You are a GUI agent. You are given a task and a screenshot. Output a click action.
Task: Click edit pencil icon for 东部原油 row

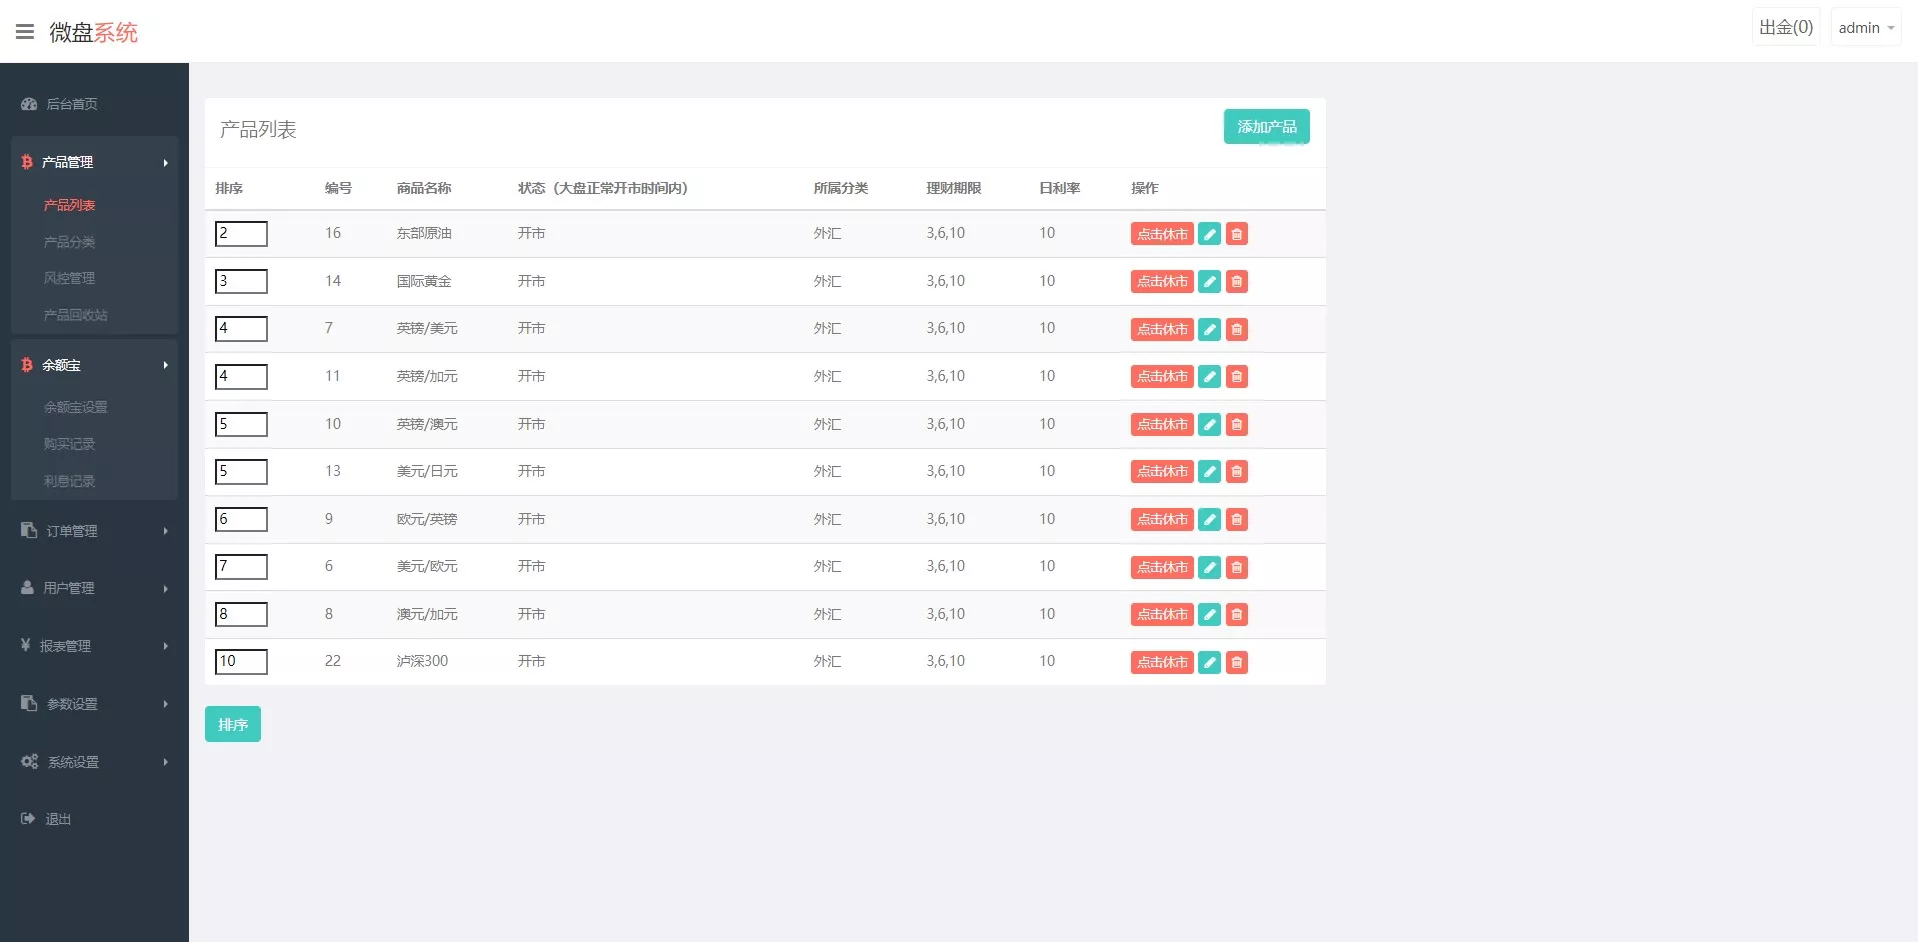(1209, 234)
